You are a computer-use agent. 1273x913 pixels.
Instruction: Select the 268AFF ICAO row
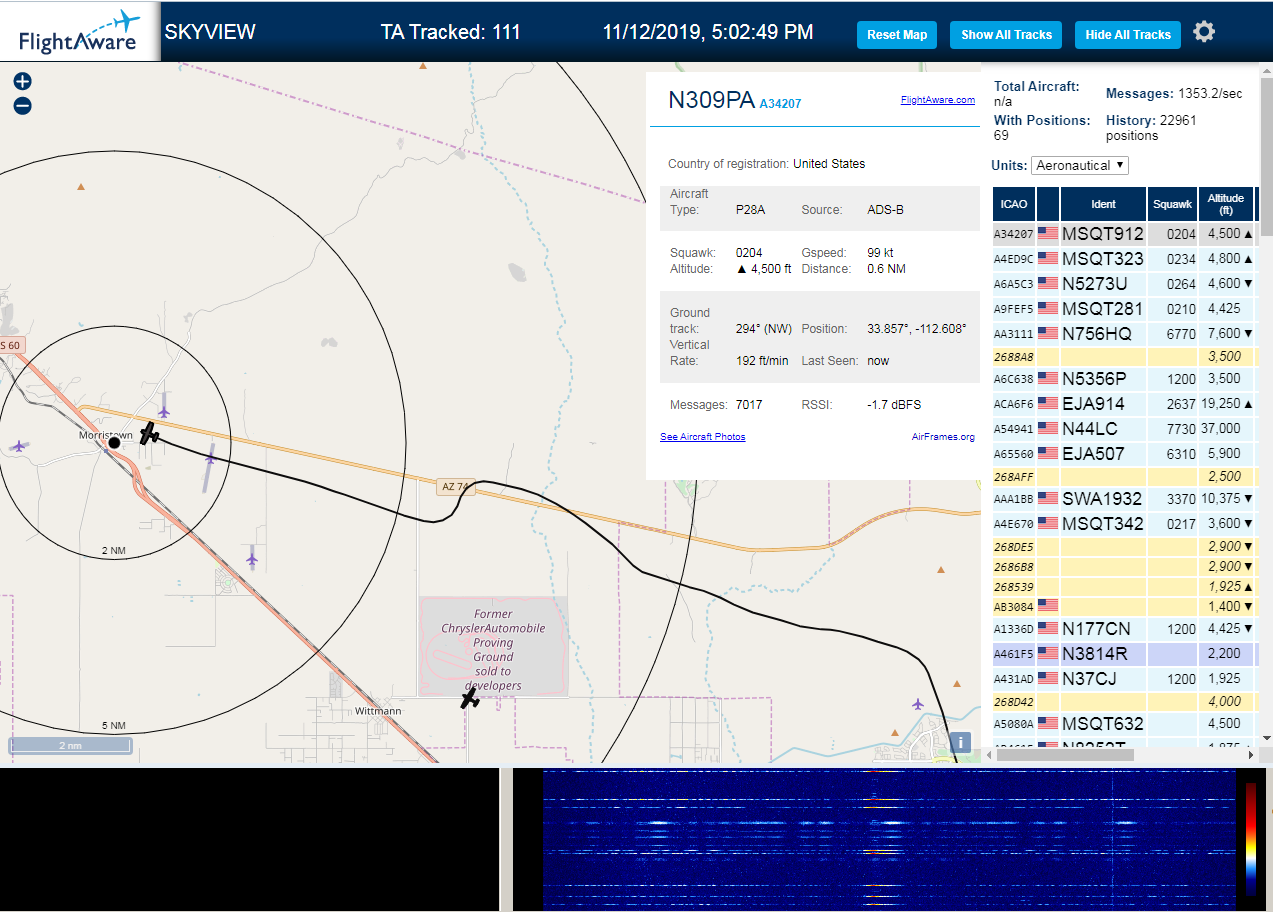(1124, 476)
